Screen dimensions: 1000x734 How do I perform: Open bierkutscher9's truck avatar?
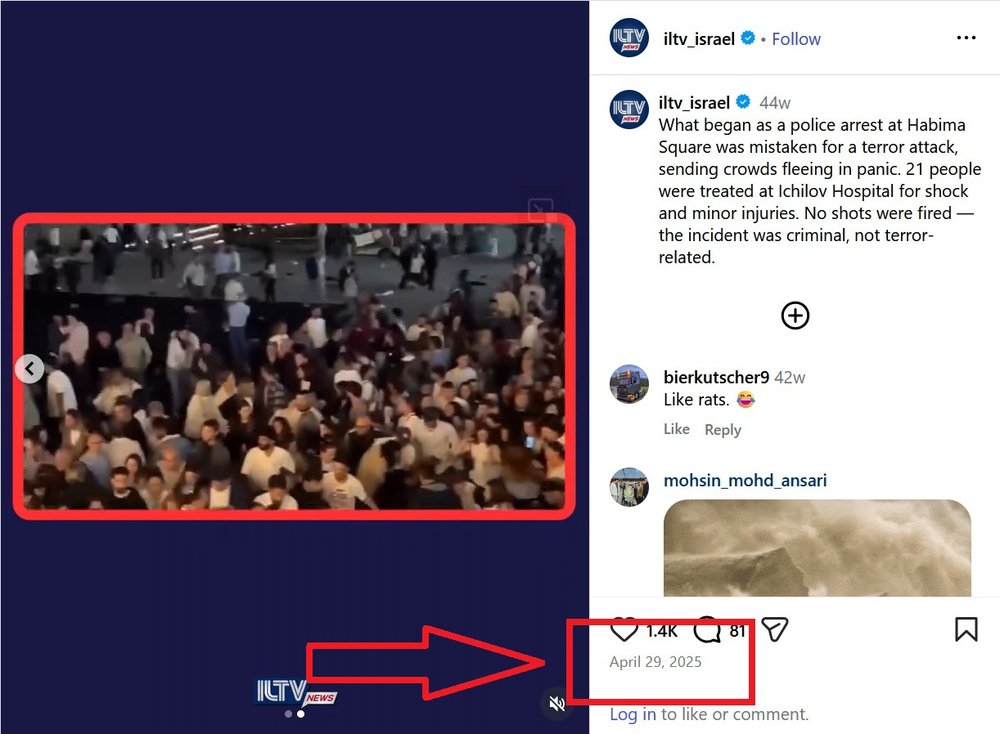[x=629, y=384]
